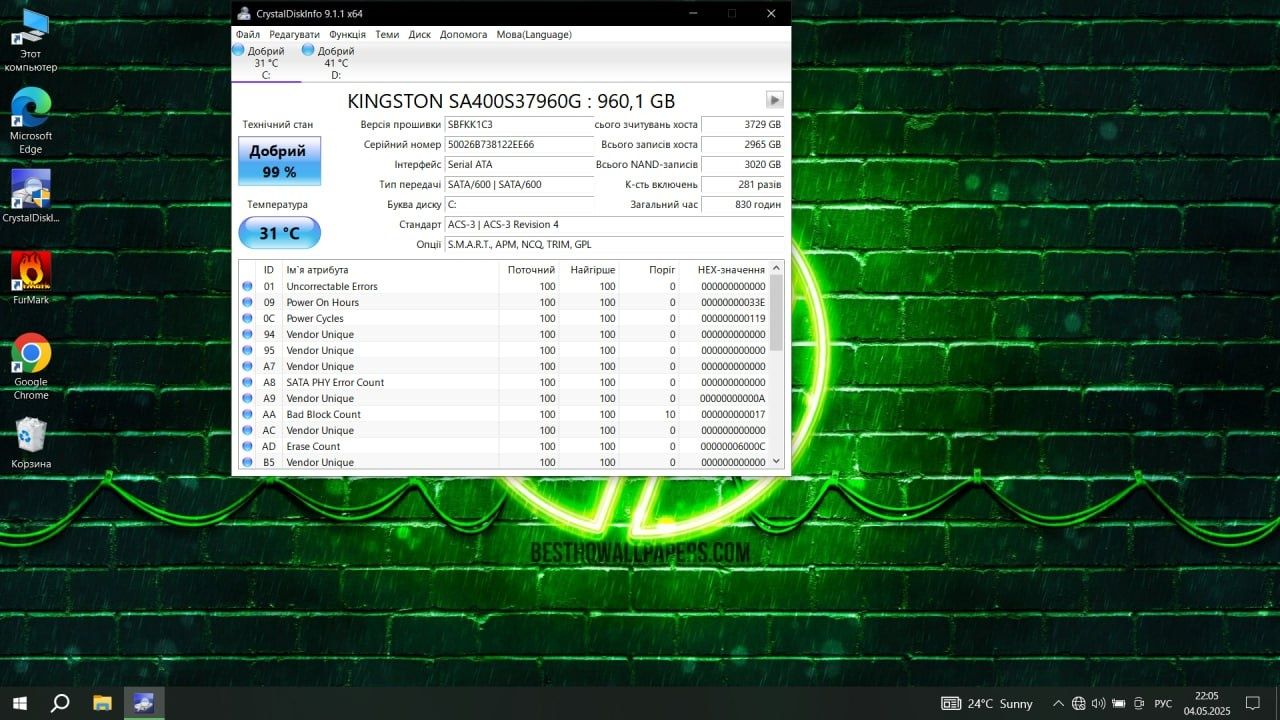
Task: Click the CrystalDiskInfo title bar icon
Action: point(244,13)
